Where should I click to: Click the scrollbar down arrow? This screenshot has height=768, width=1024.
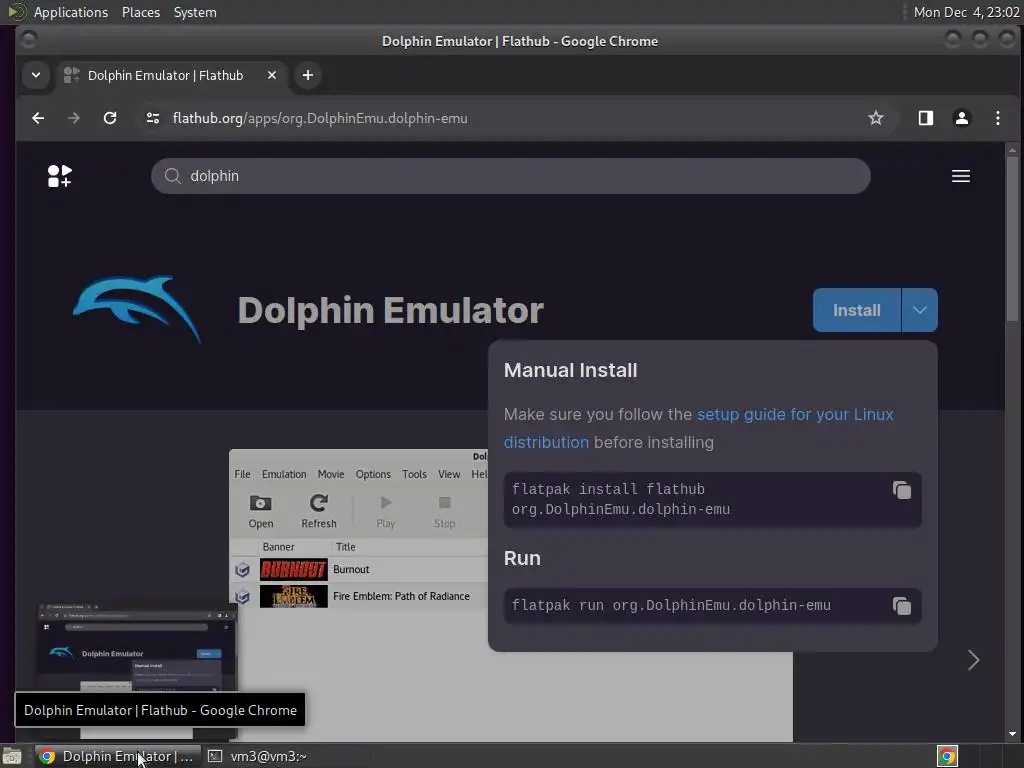[1012, 734]
